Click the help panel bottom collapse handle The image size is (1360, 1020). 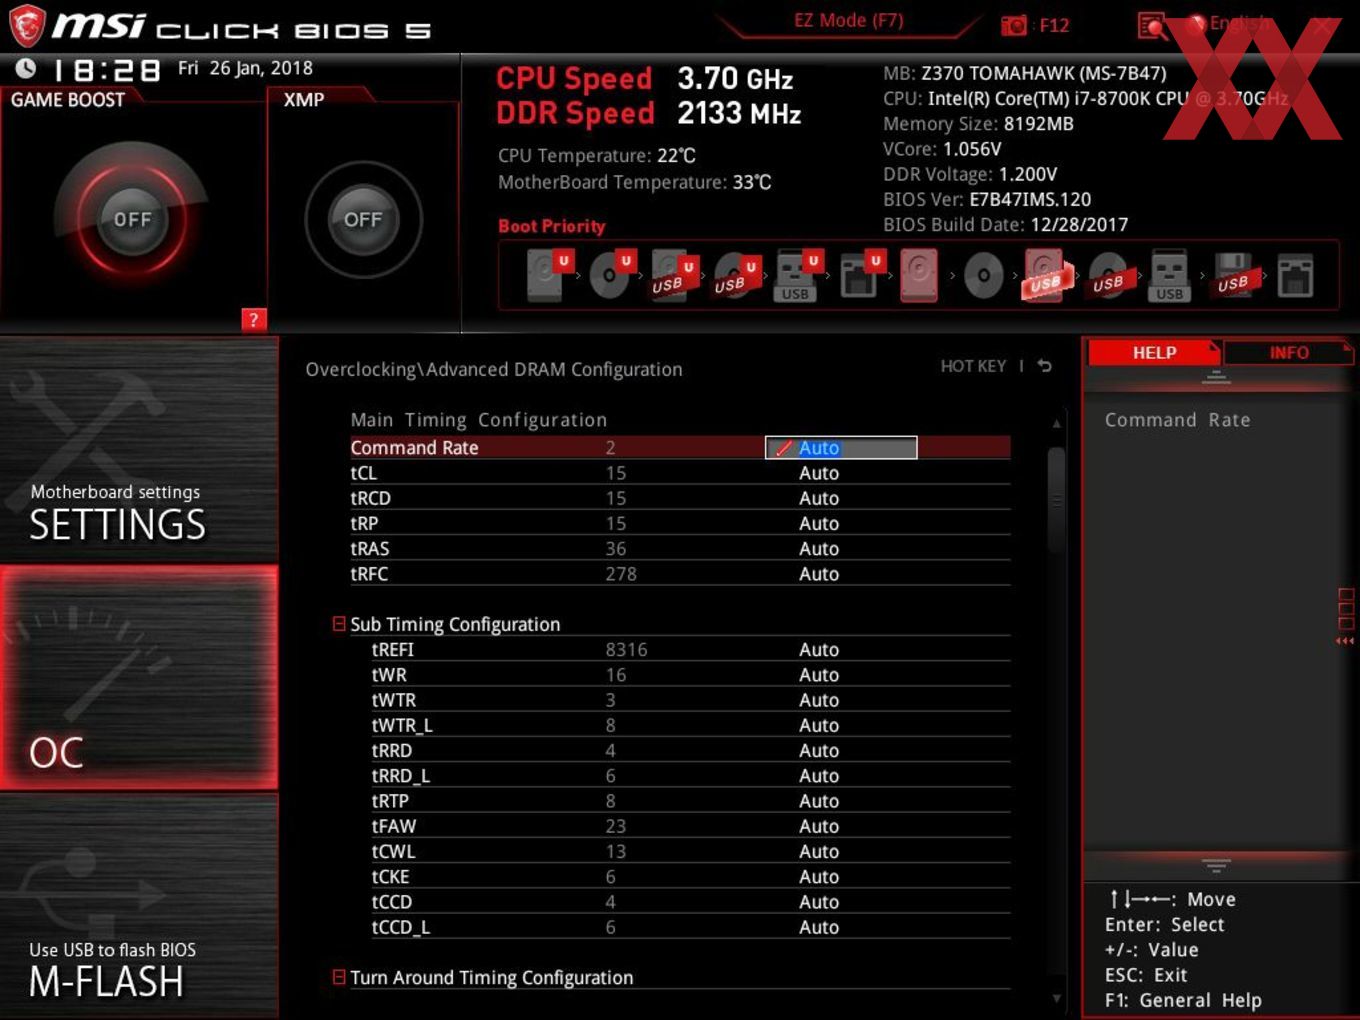1216,865
